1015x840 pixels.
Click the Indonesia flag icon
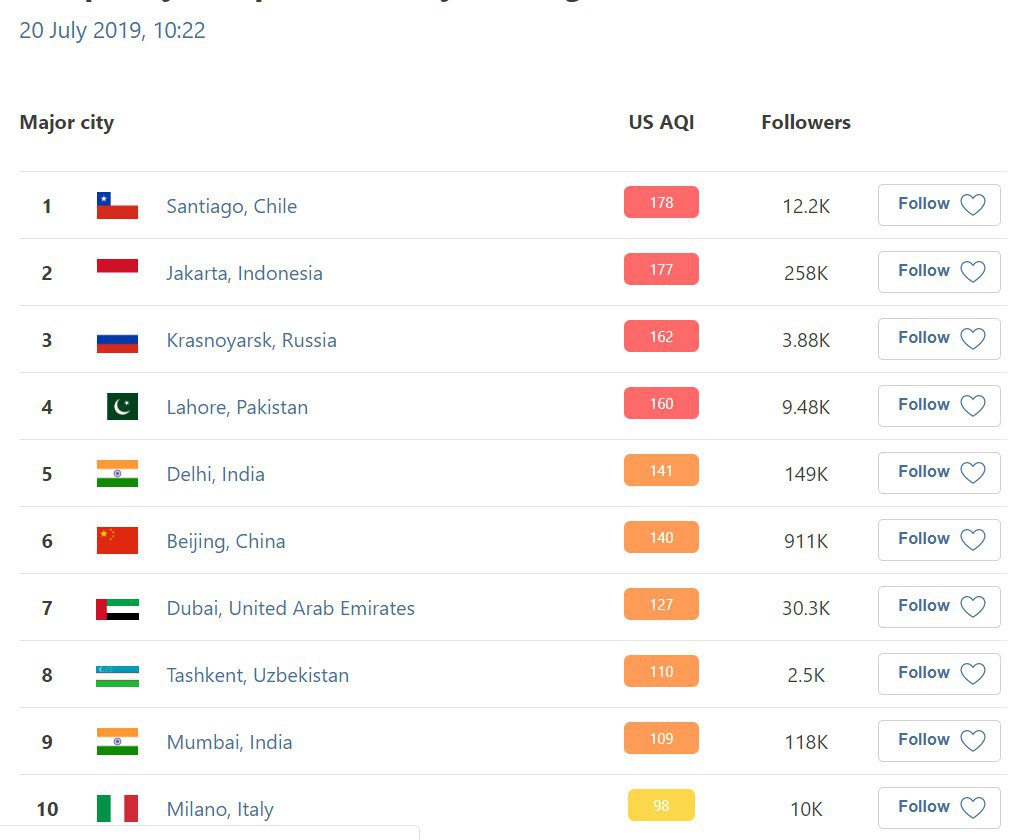[x=117, y=266]
